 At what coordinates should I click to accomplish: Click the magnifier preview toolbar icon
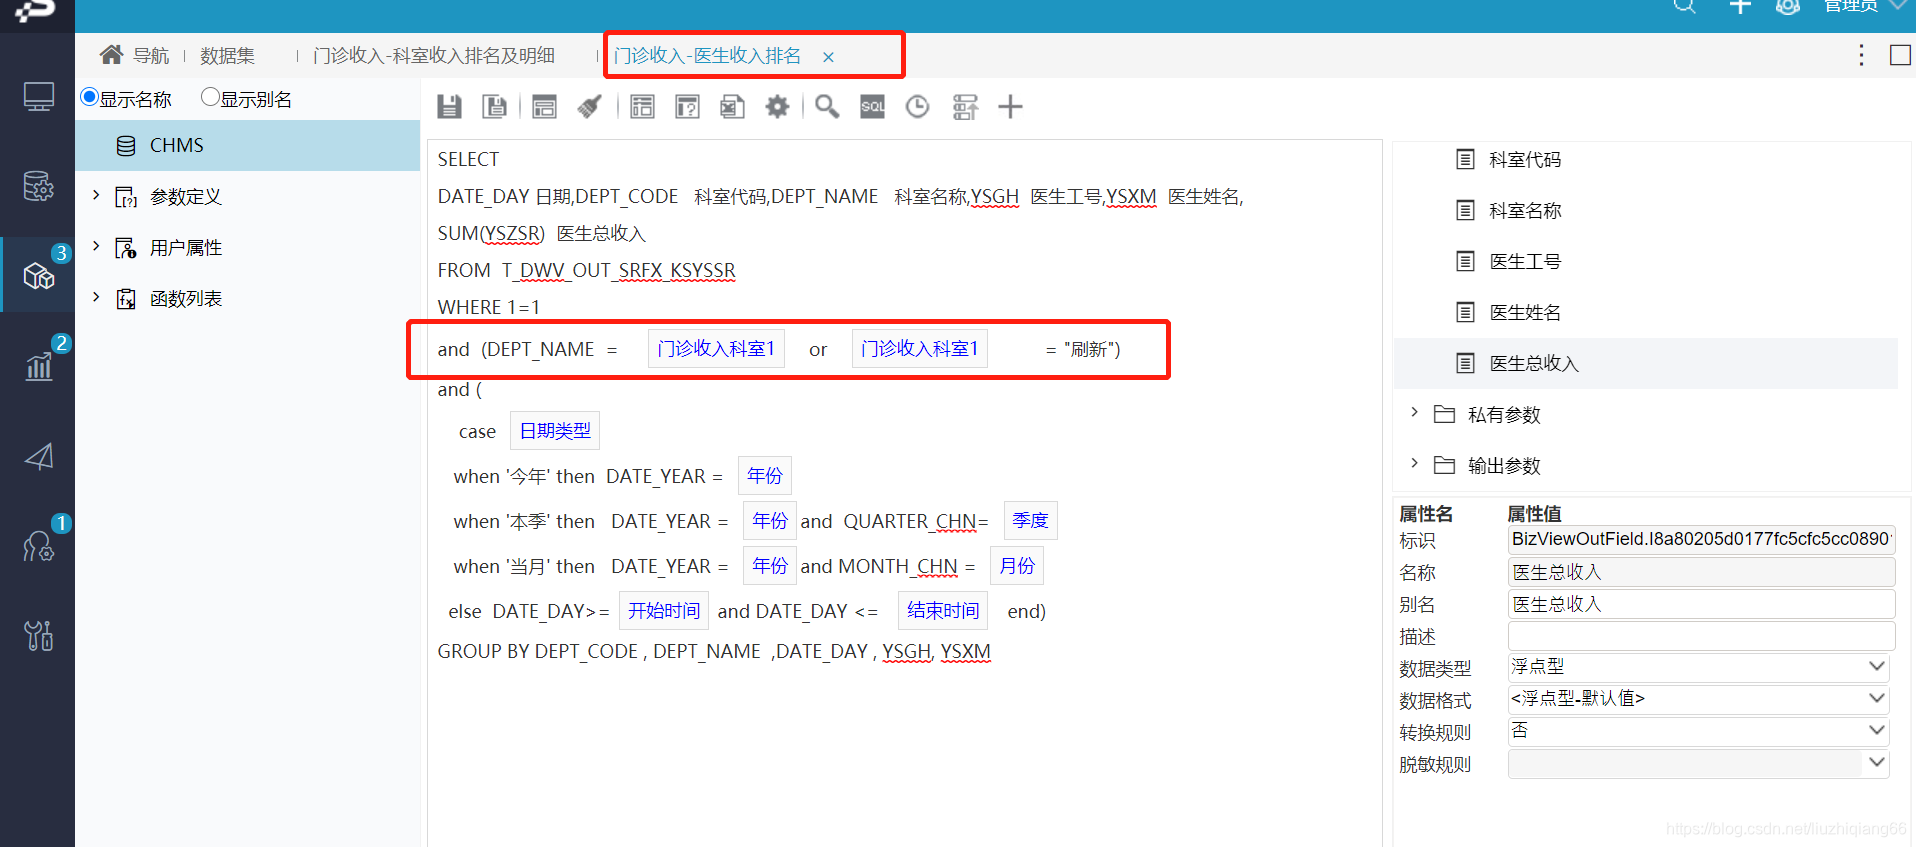[x=827, y=107]
